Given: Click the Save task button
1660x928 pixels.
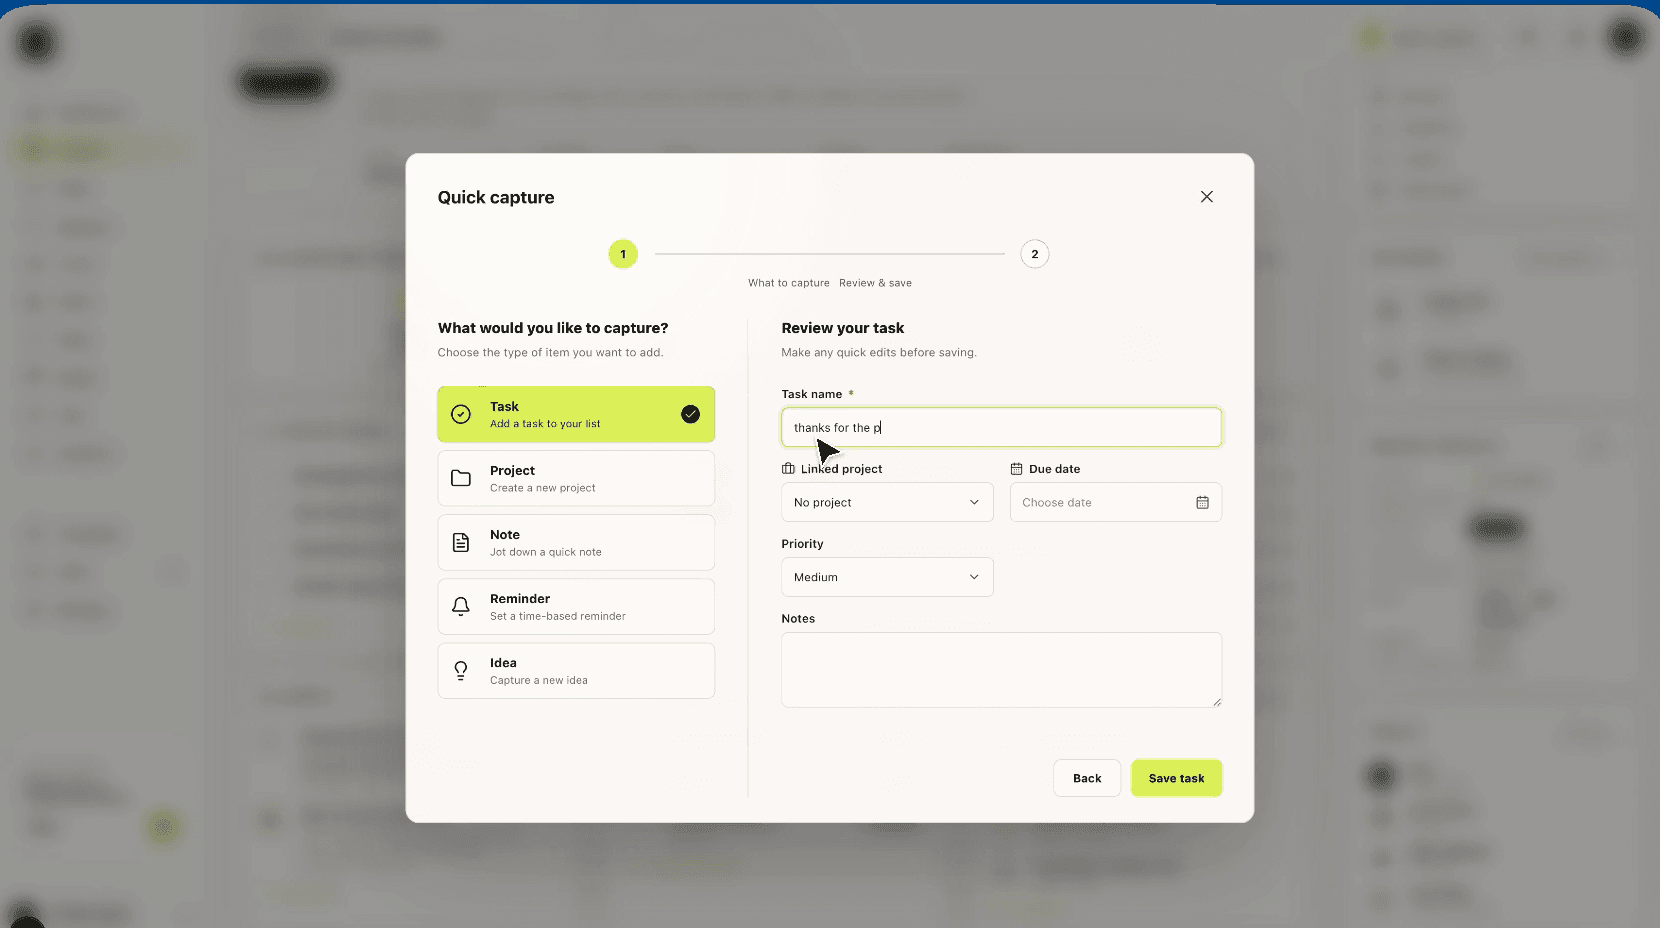Looking at the screenshot, I should tap(1176, 778).
